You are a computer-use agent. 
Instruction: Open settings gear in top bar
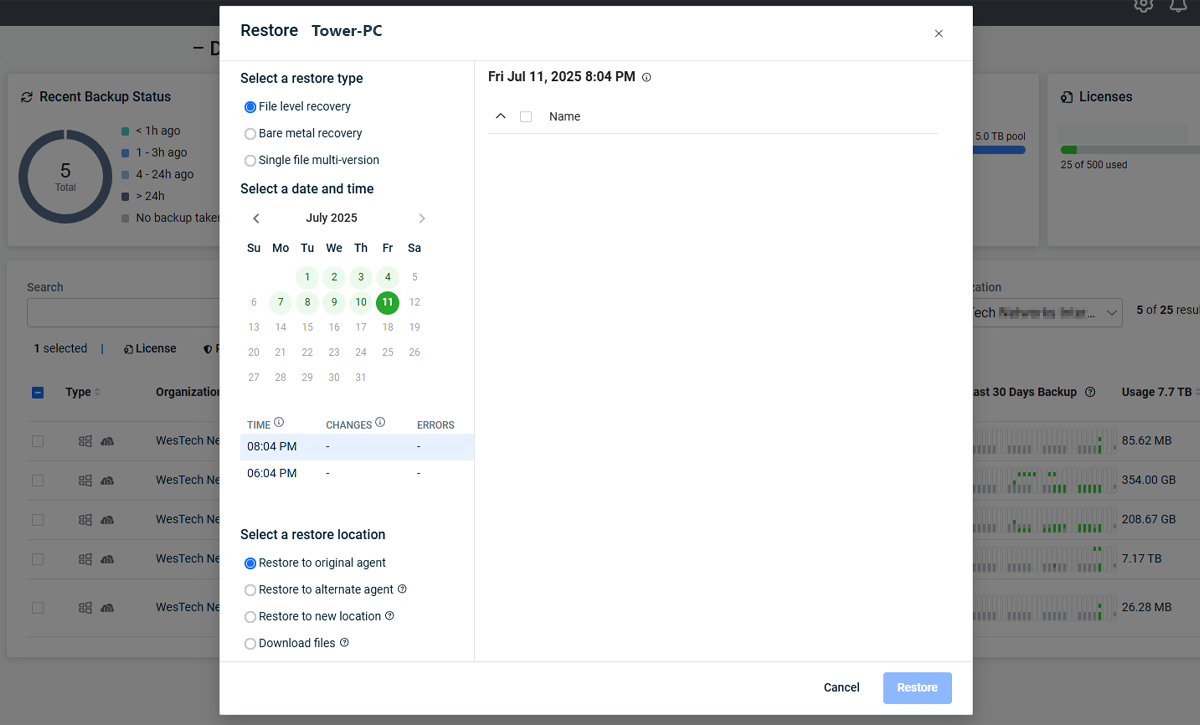(1144, 6)
